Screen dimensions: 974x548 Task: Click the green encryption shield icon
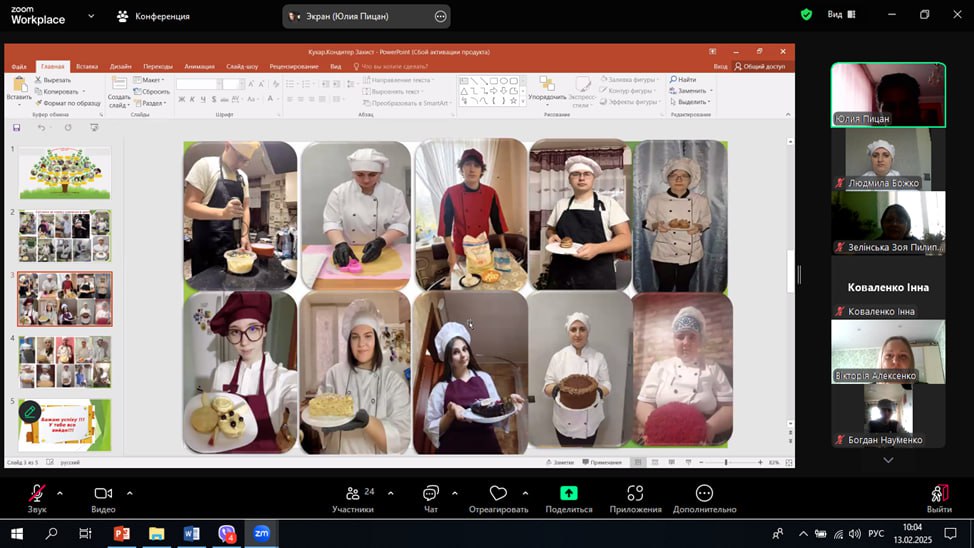[806, 15]
